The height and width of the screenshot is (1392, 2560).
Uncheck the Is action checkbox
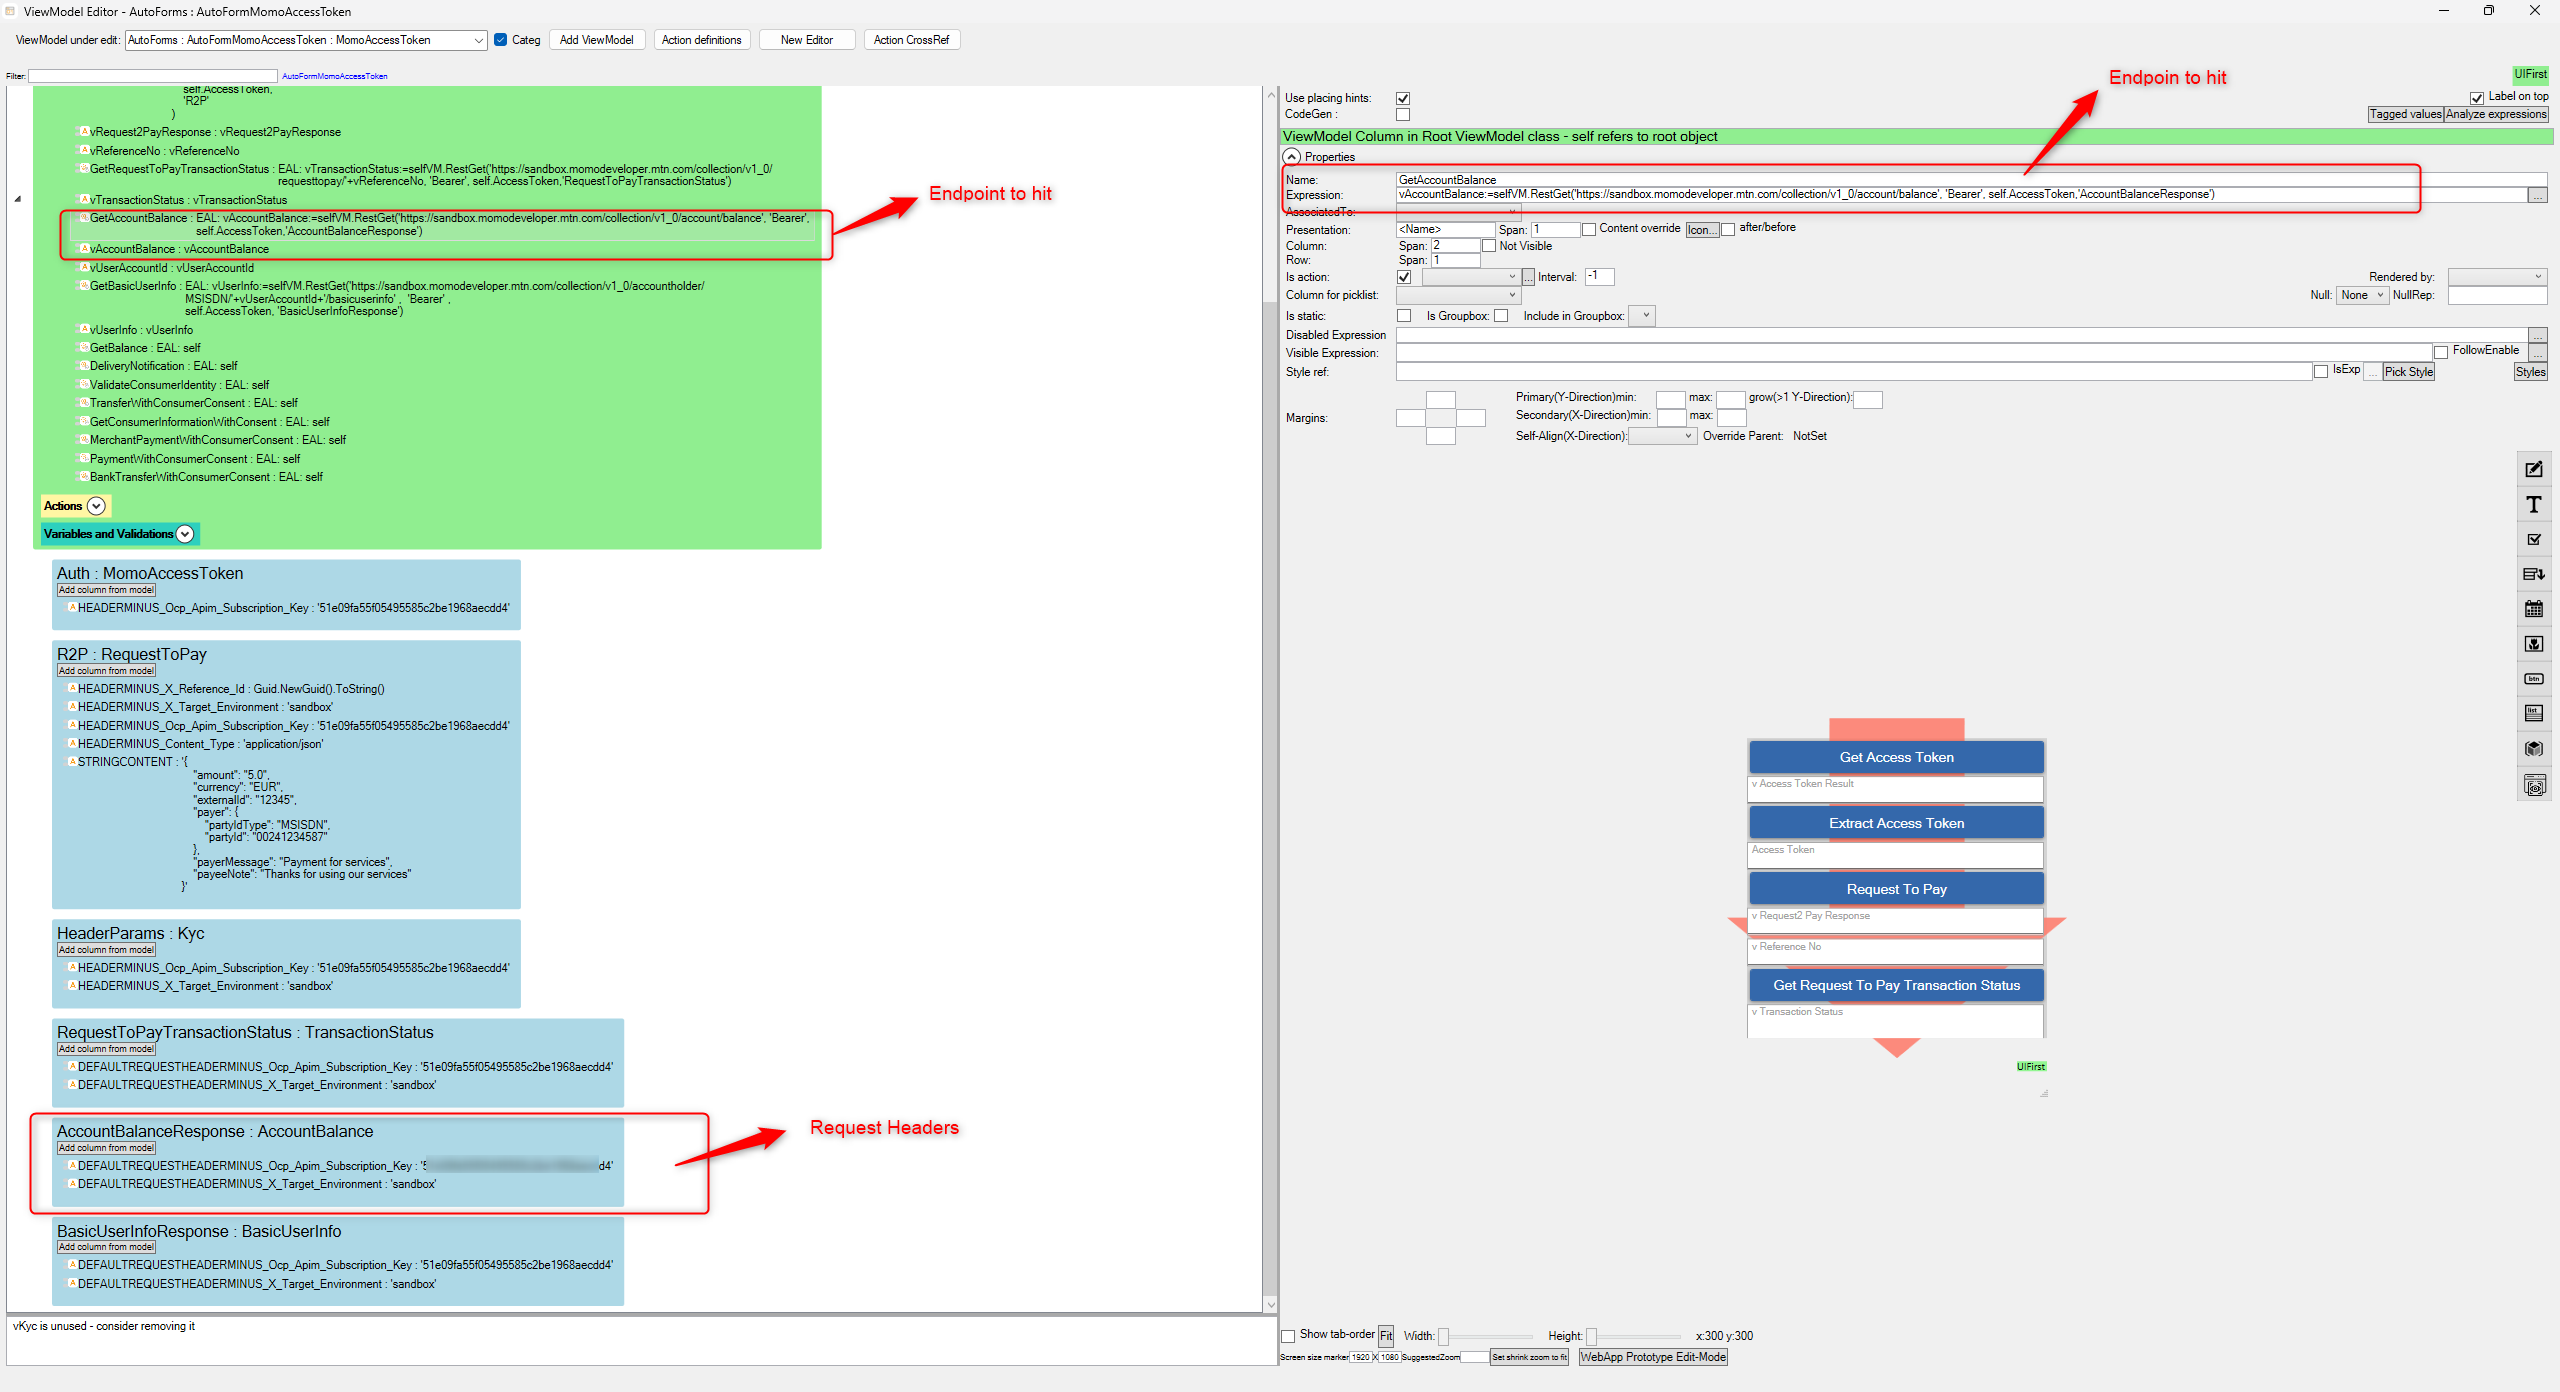[1404, 277]
